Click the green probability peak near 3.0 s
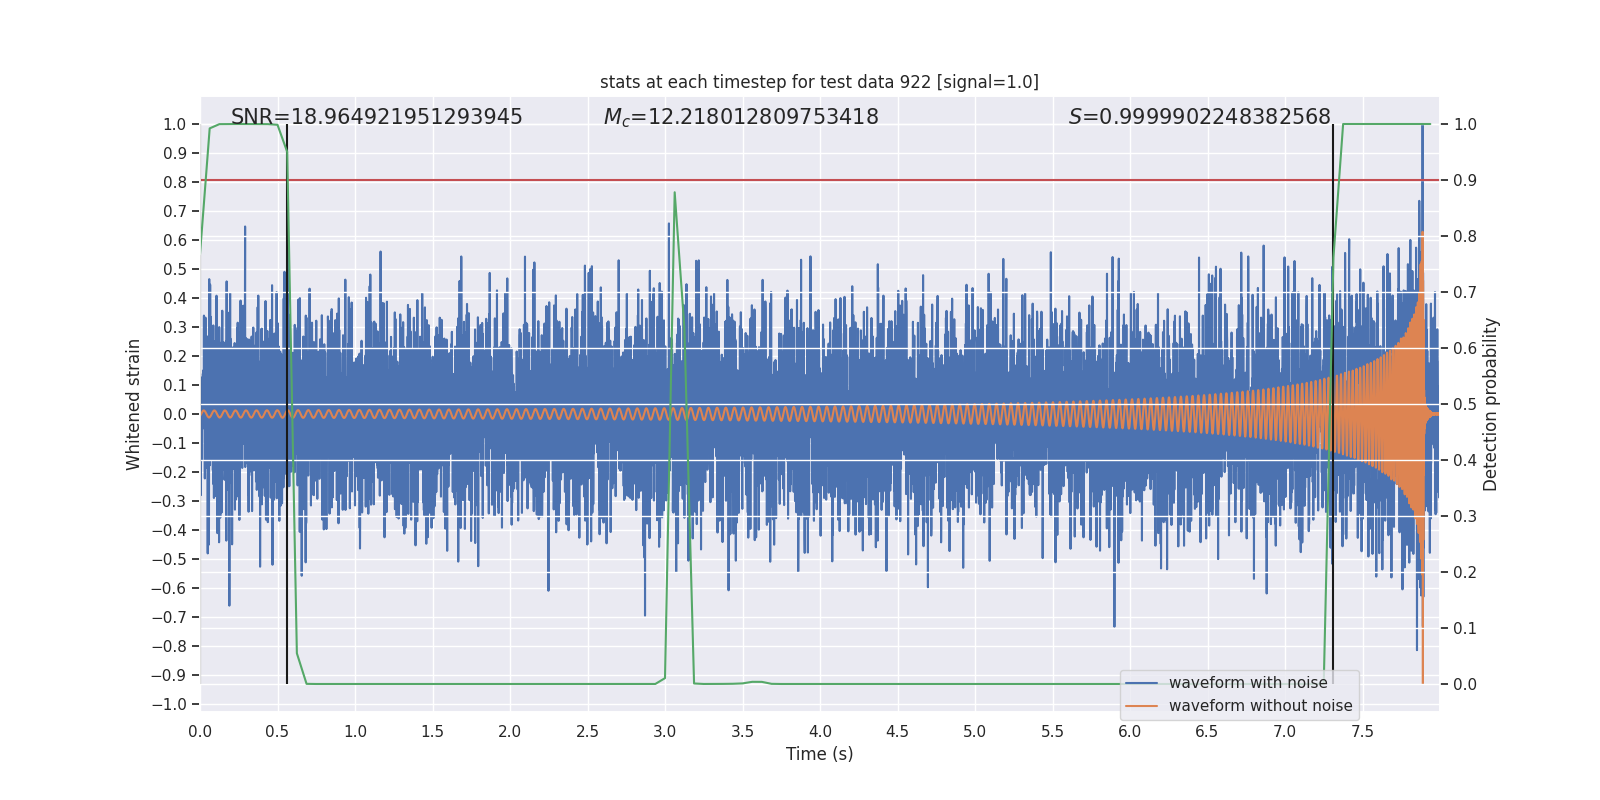 coord(675,193)
